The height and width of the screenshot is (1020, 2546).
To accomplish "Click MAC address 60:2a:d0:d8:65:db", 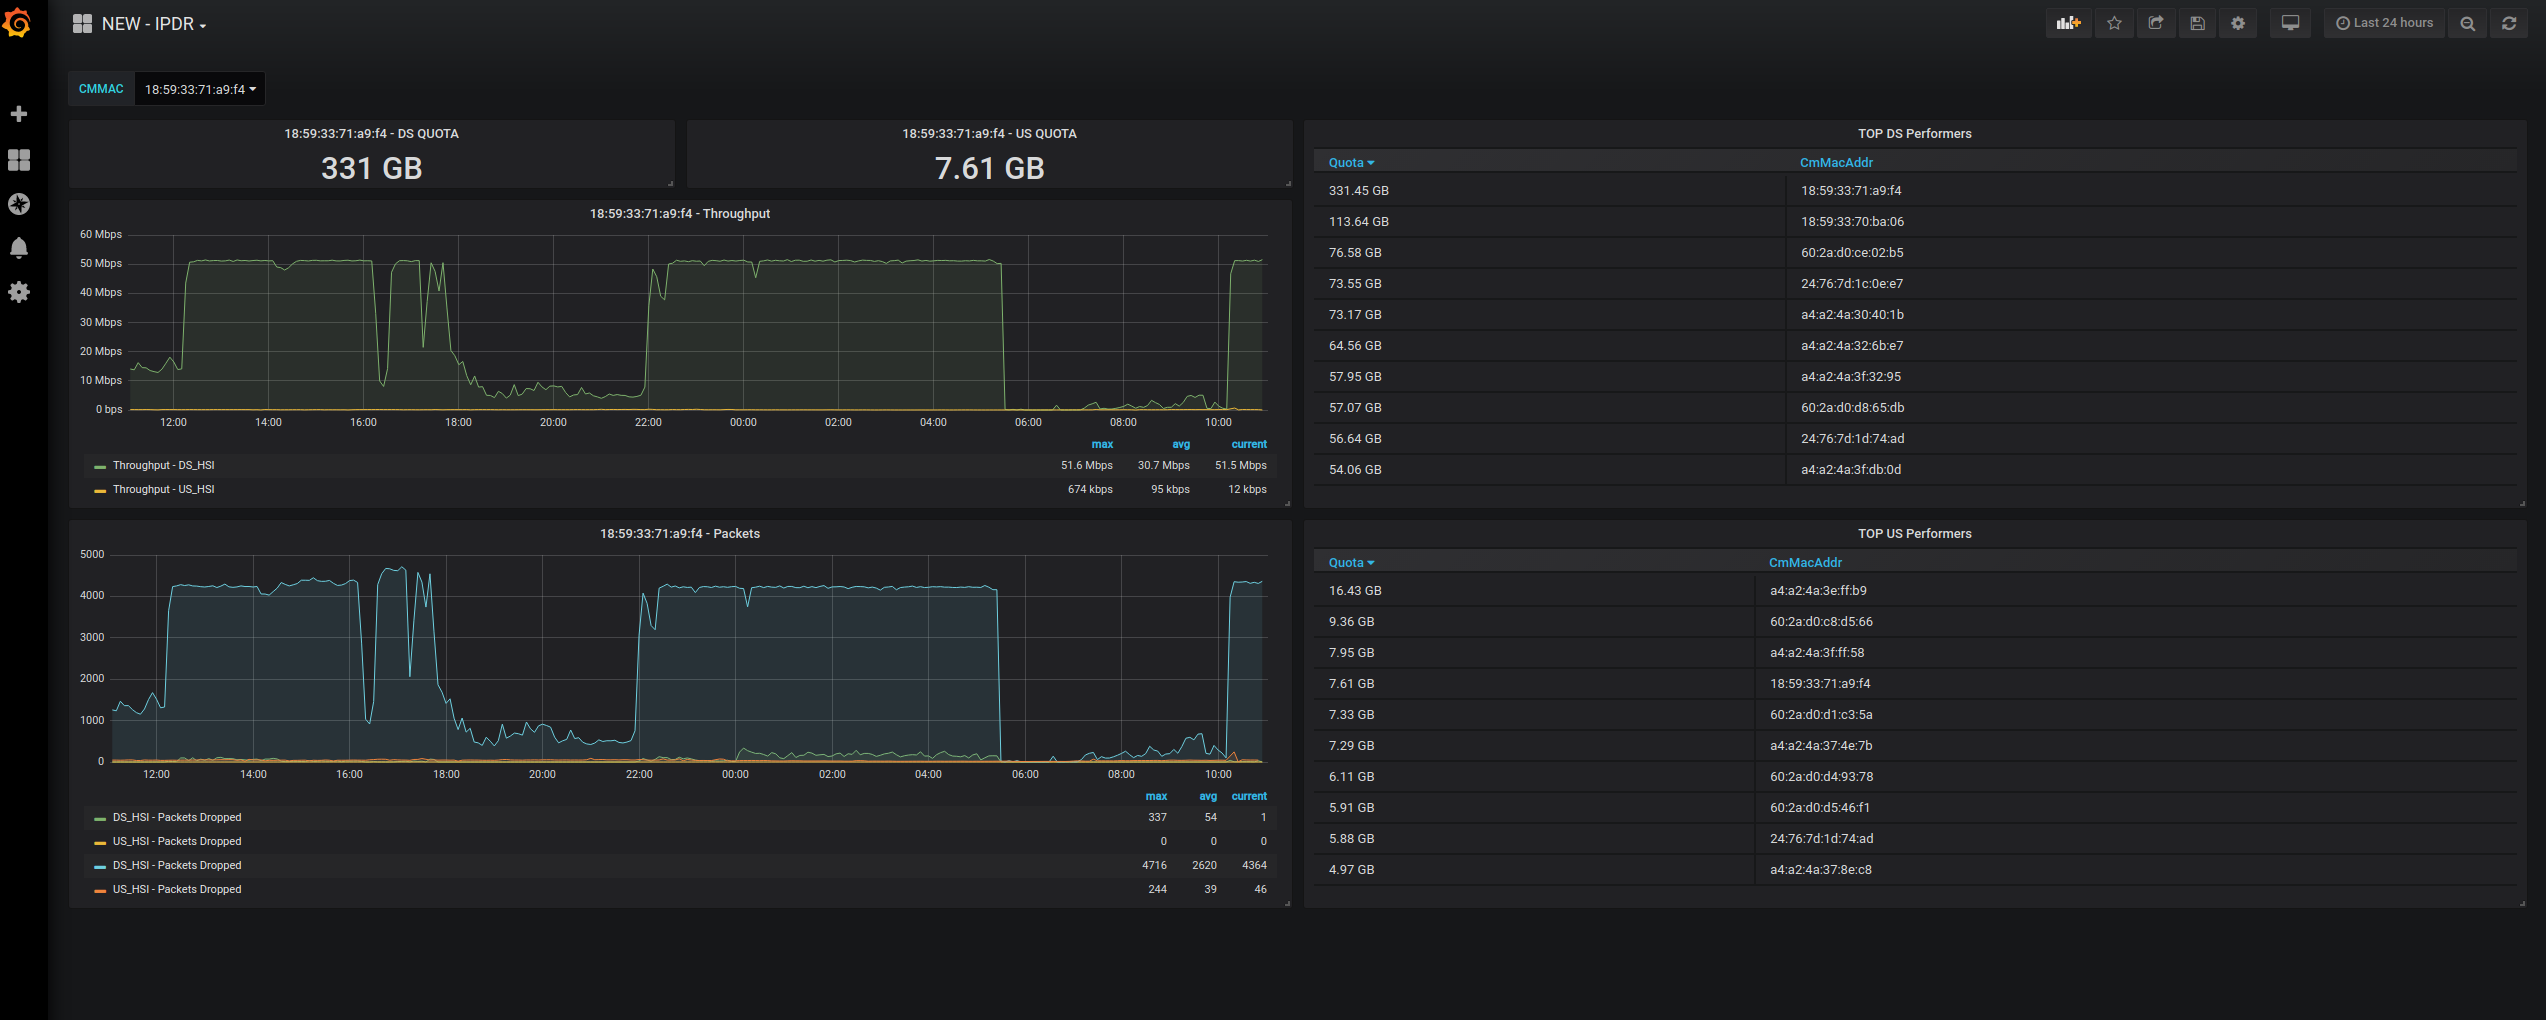I will (1852, 408).
